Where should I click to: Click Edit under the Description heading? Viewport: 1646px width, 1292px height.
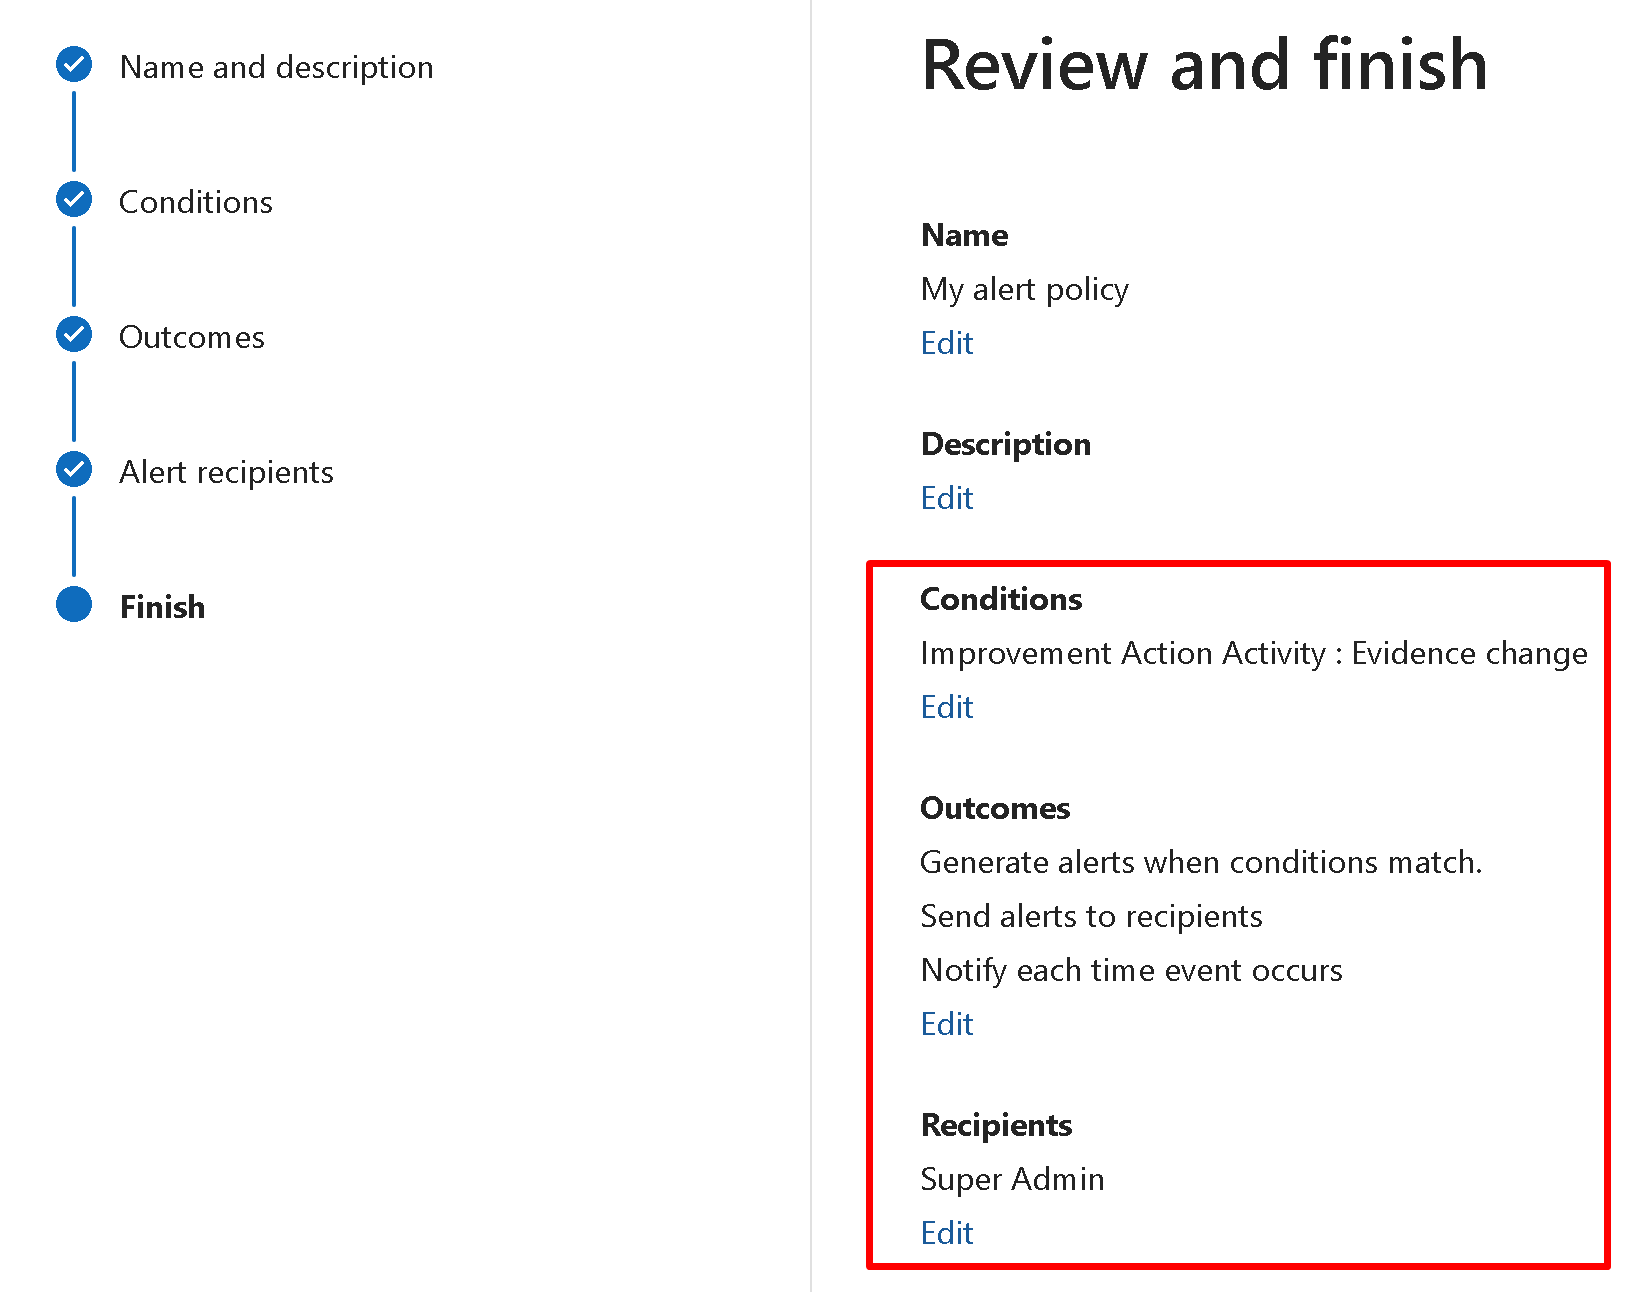point(946,498)
